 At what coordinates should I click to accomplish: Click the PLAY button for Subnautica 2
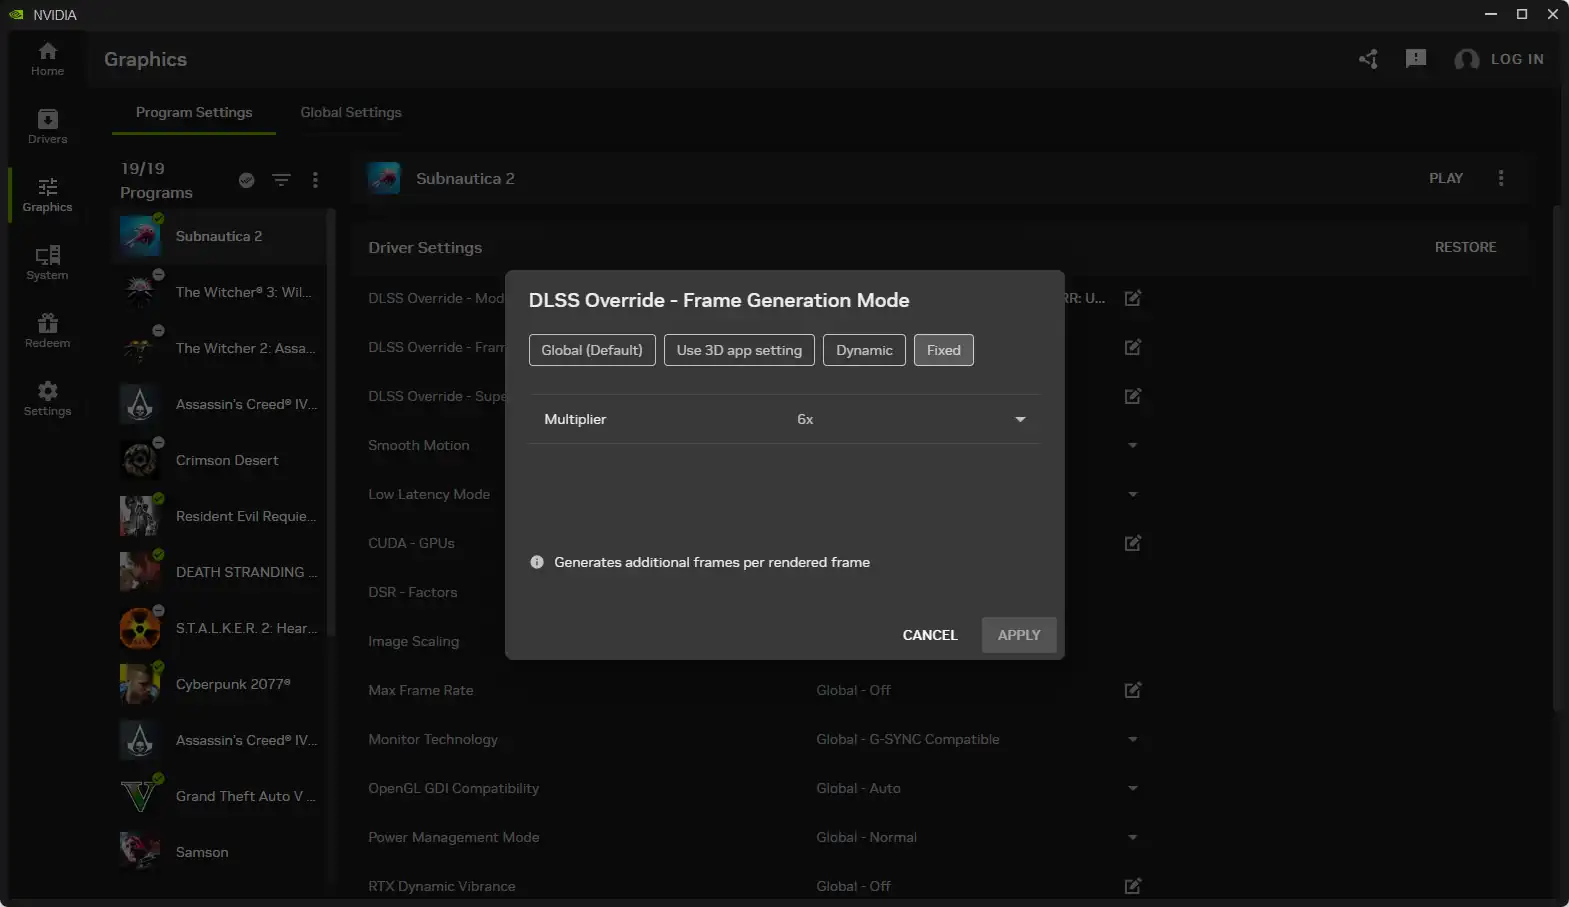click(x=1445, y=178)
